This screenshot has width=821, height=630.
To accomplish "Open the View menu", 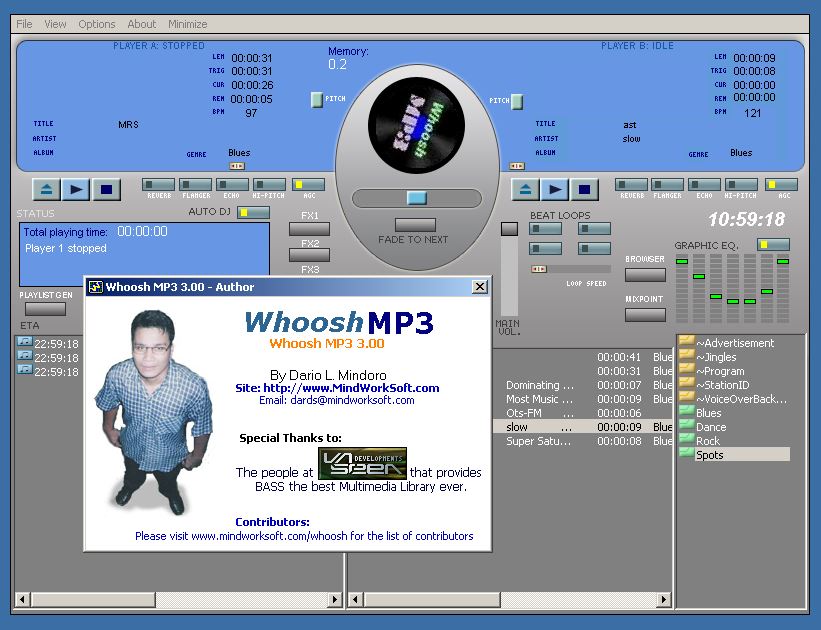I will [x=55, y=24].
